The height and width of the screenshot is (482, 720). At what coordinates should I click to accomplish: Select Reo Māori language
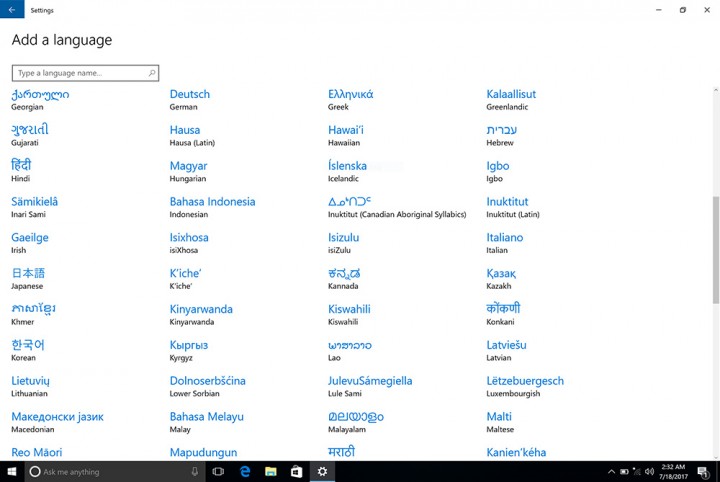(x=37, y=453)
